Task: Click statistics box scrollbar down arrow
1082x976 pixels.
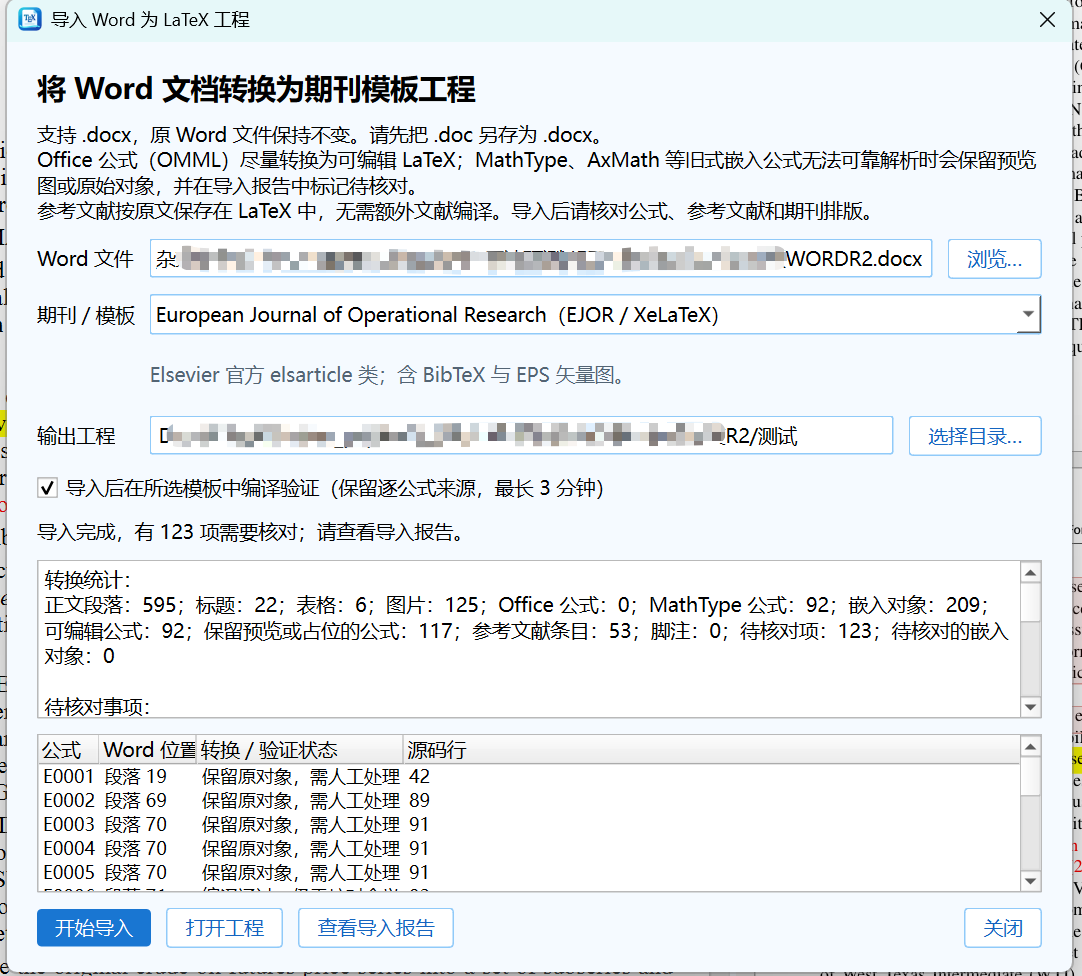Action: click(1030, 707)
